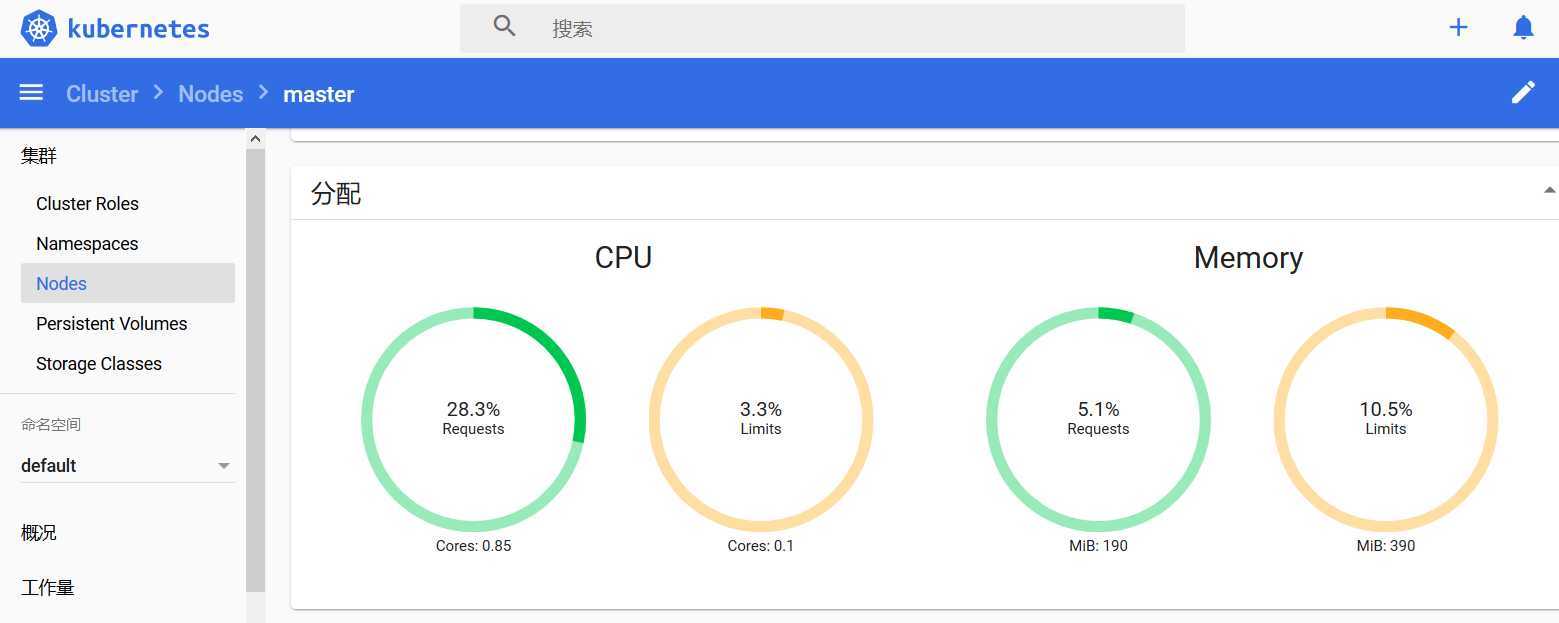The width and height of the screenshot is (1559, 623).
Task: Click the chevron between Cluster and Nodes
Action: pos(158,92)
